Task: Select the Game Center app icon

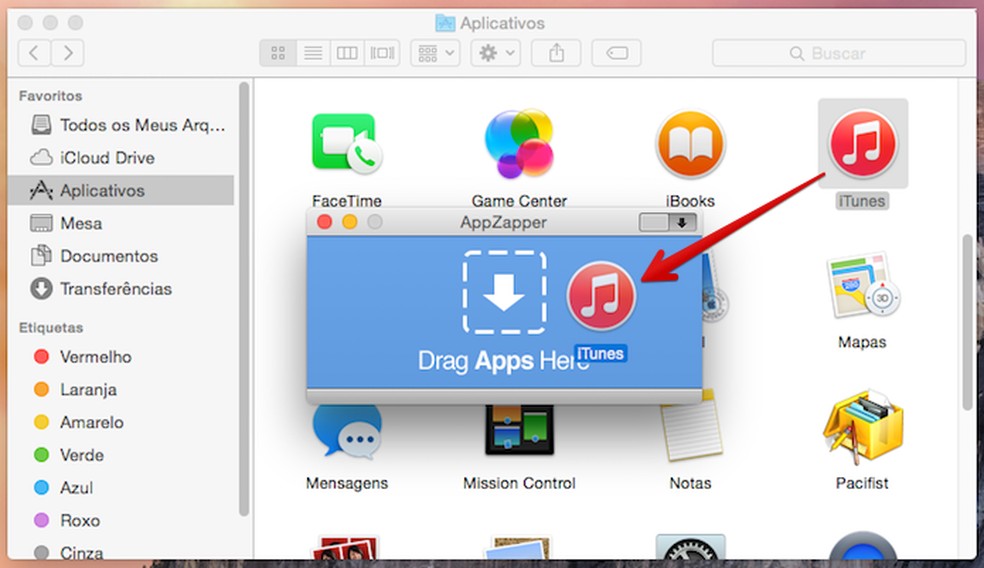Action: pyautogui.click(x=519, y=144)
